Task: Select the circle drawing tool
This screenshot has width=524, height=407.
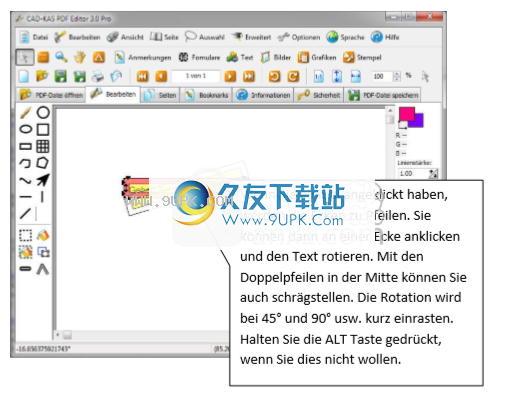Action: (43, 113)
